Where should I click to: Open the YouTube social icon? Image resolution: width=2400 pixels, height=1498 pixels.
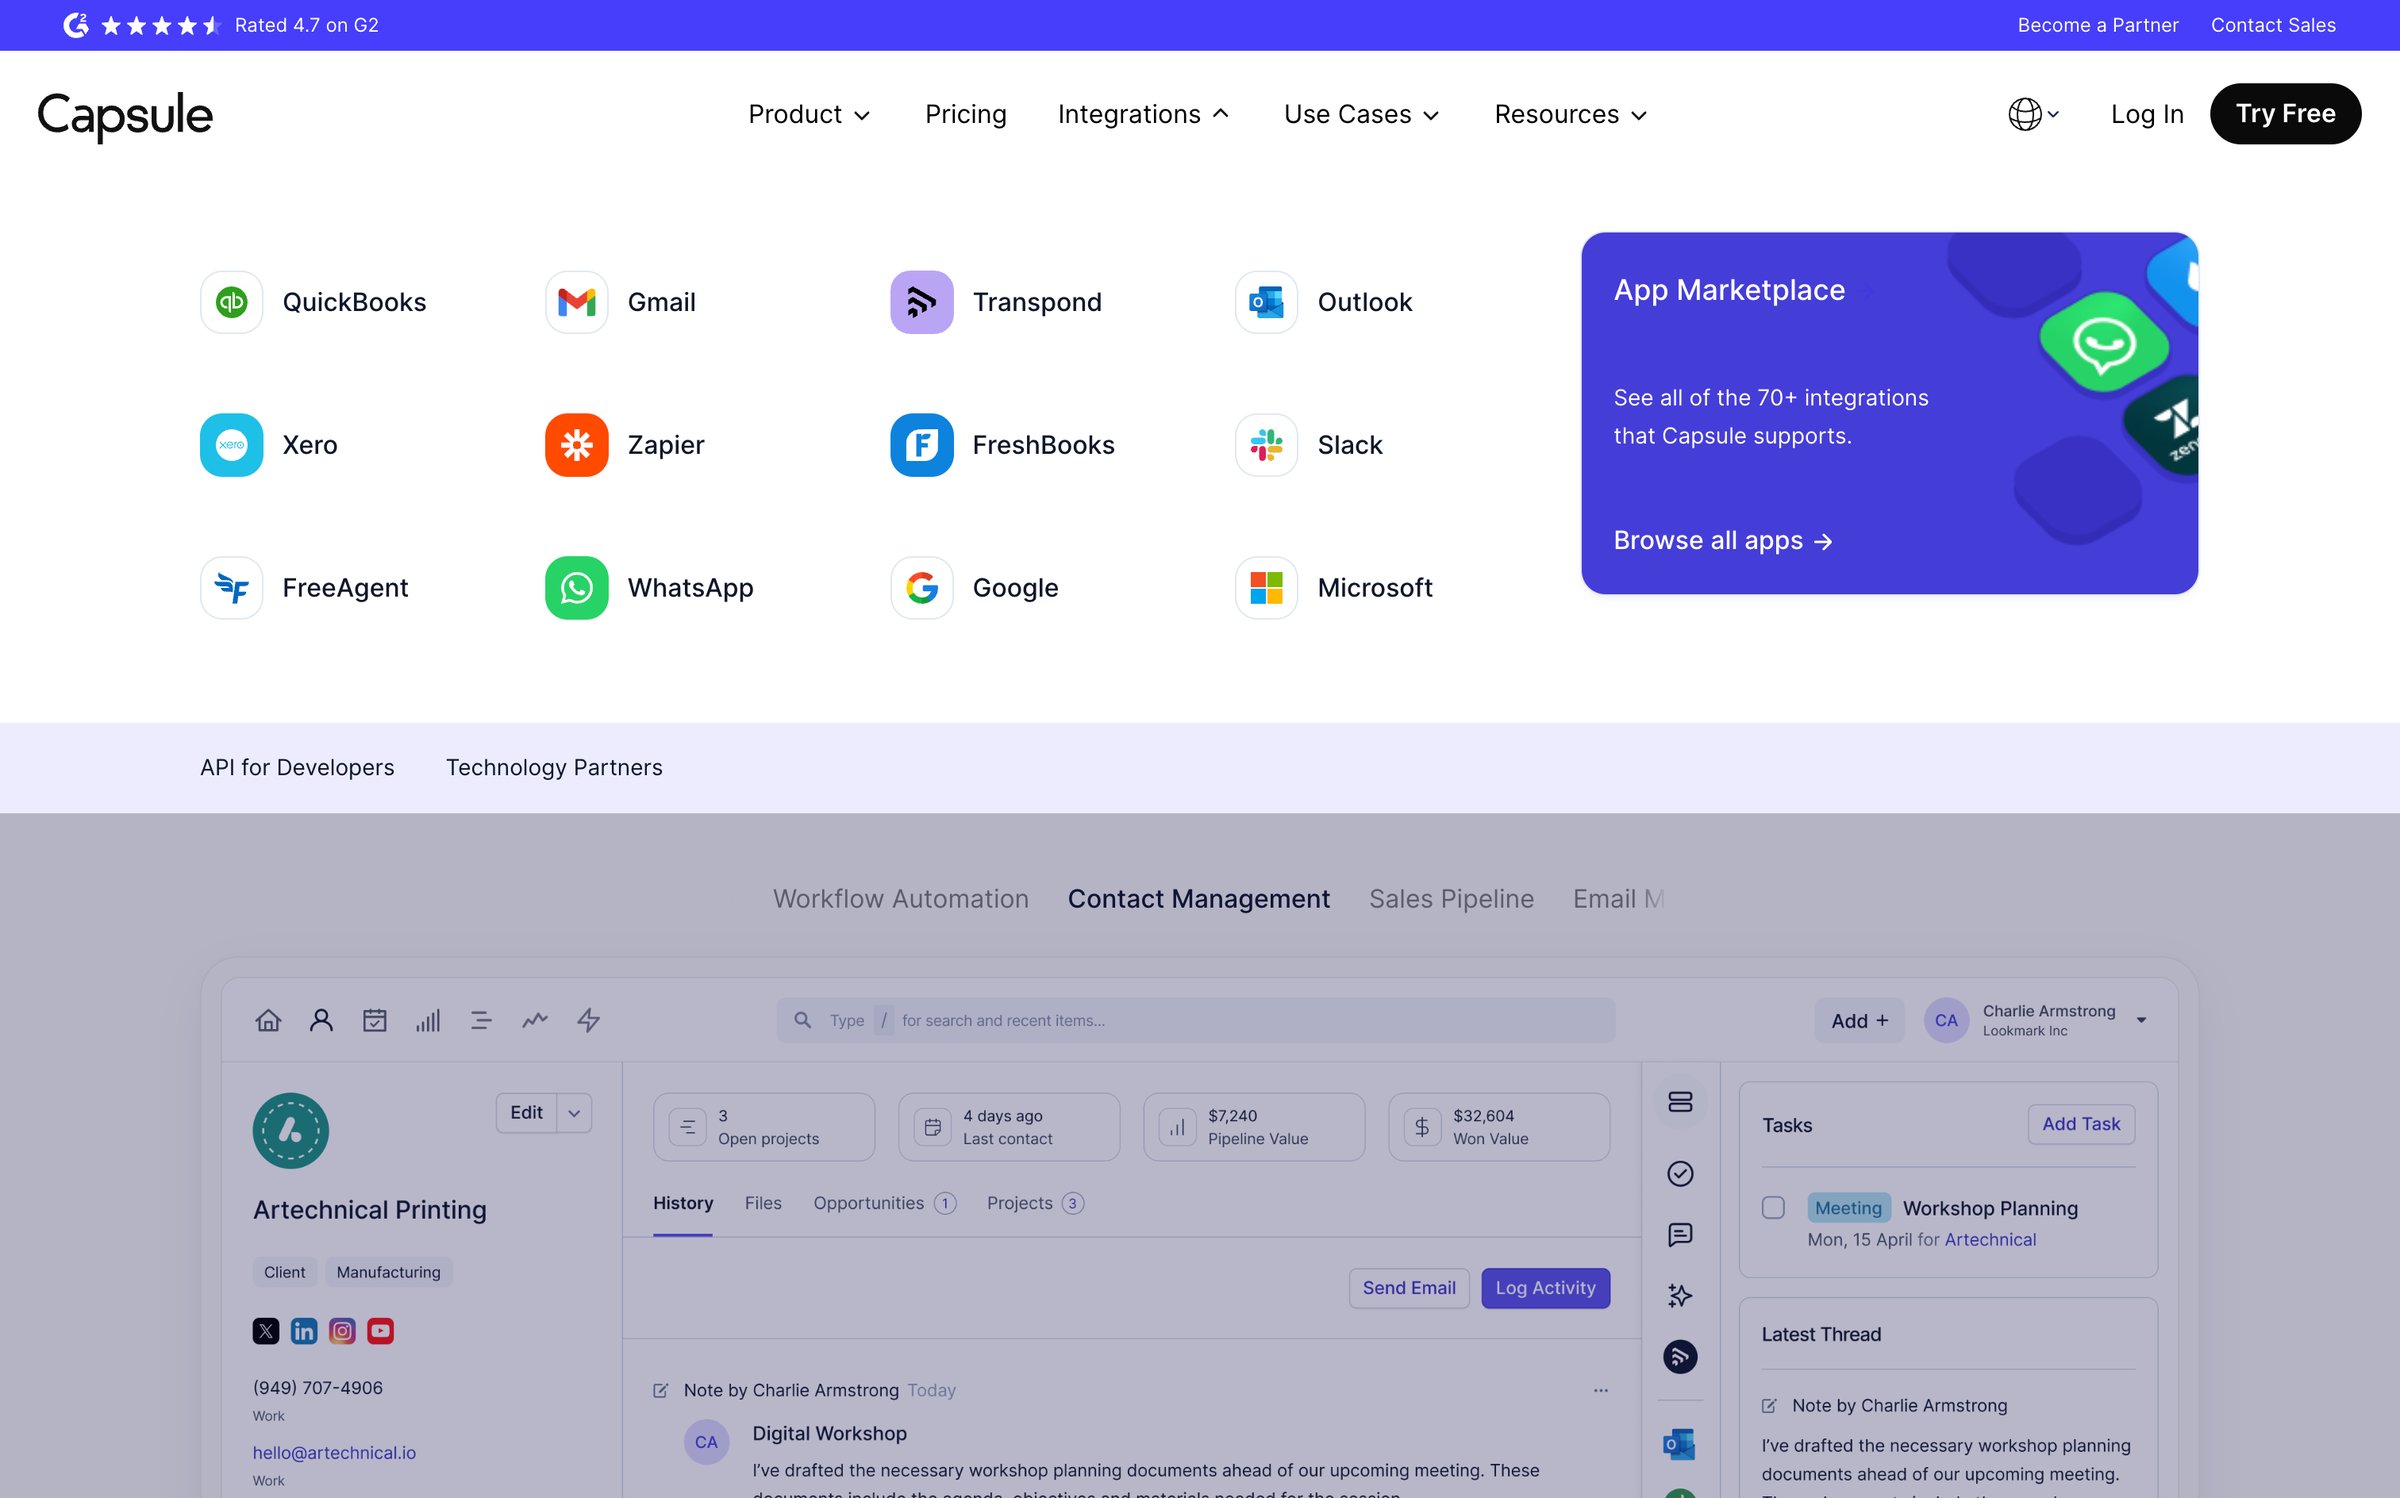click(x=380, y=1331)
